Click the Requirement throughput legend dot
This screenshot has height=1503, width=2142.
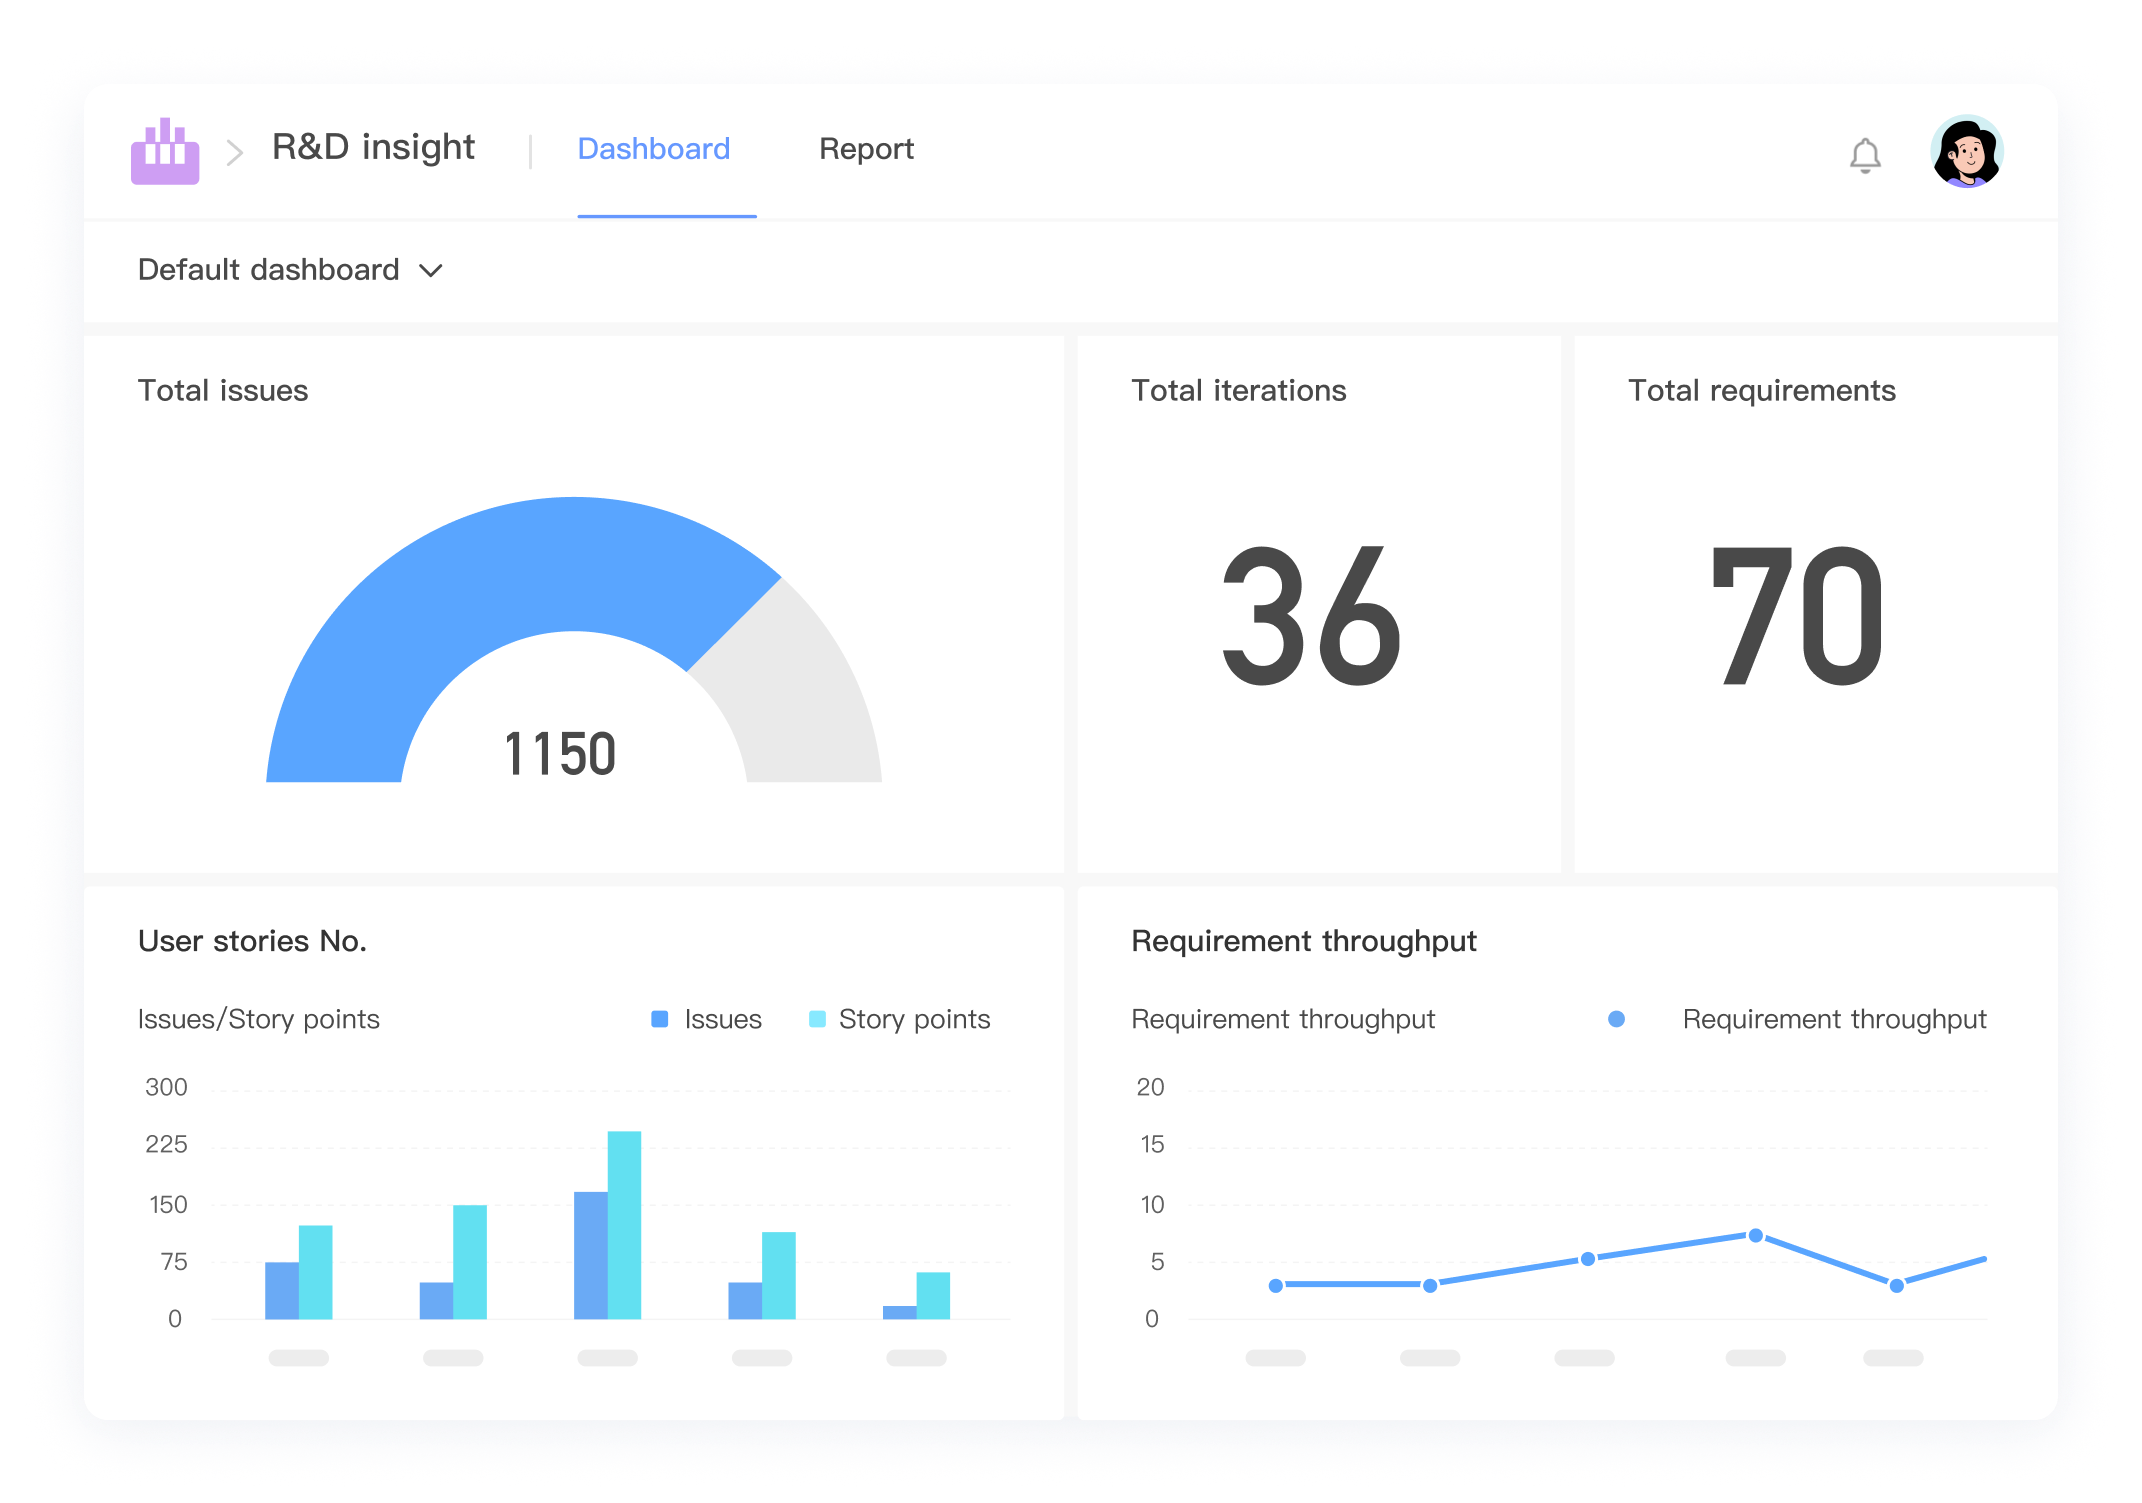tap(1616, 1019)
